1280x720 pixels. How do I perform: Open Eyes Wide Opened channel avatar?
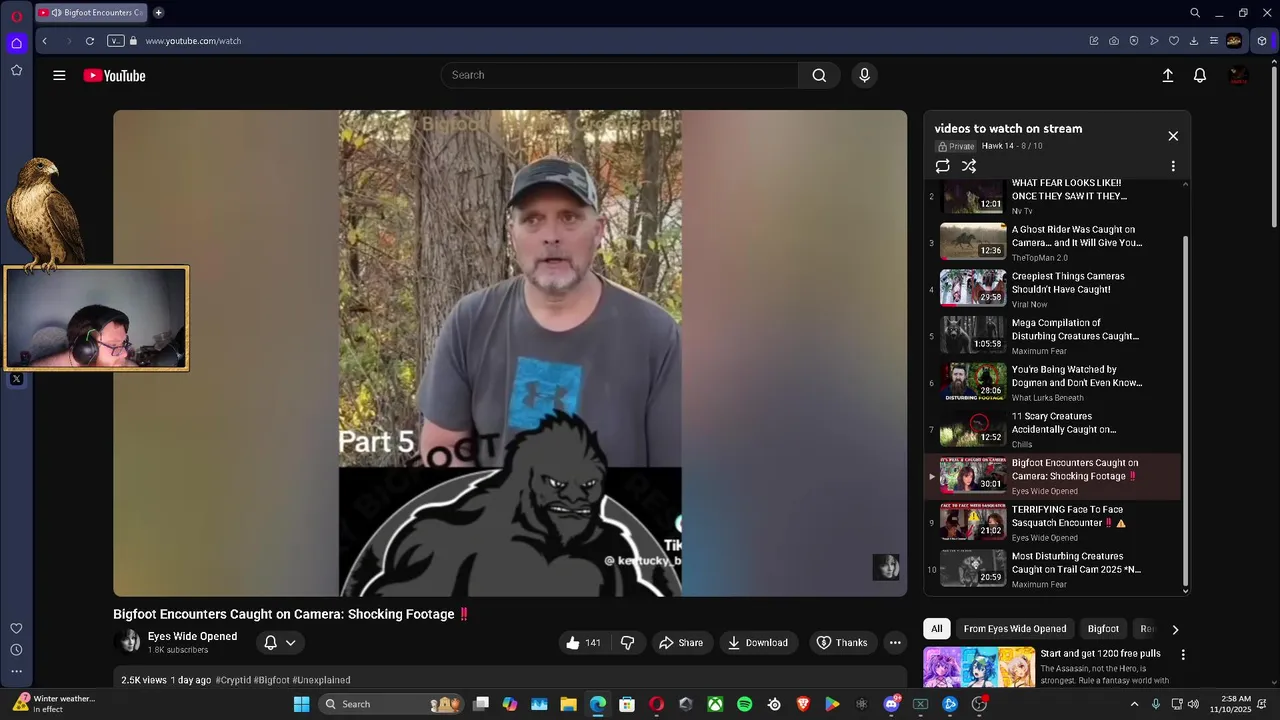(128, 642)
